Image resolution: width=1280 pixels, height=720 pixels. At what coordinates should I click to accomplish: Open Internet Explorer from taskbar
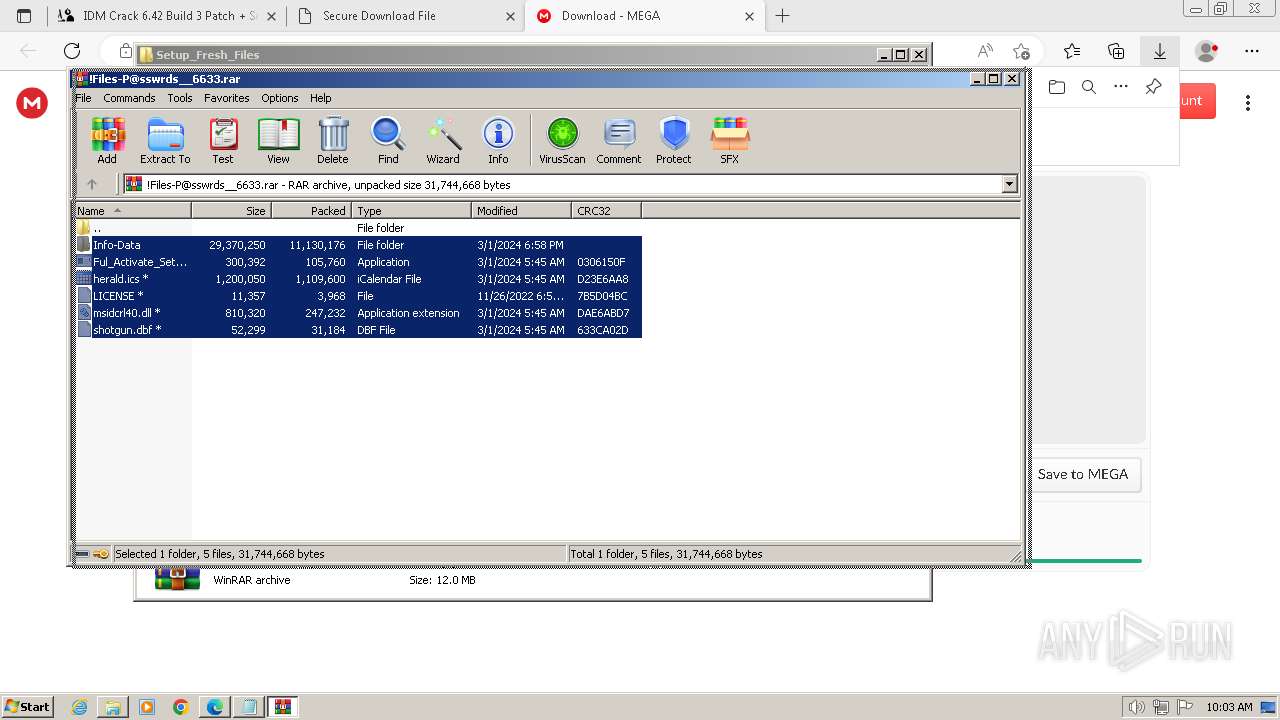tap(79, 707)
